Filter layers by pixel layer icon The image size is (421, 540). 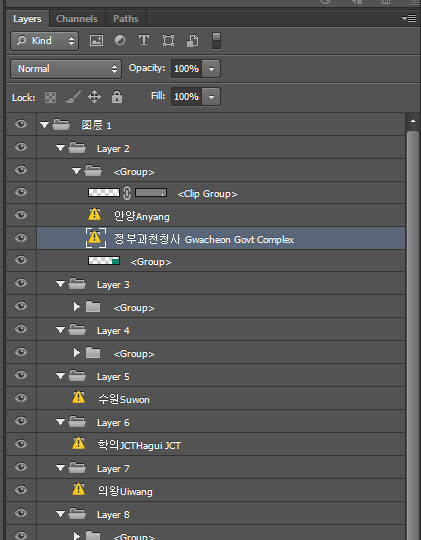pos(96,41)
